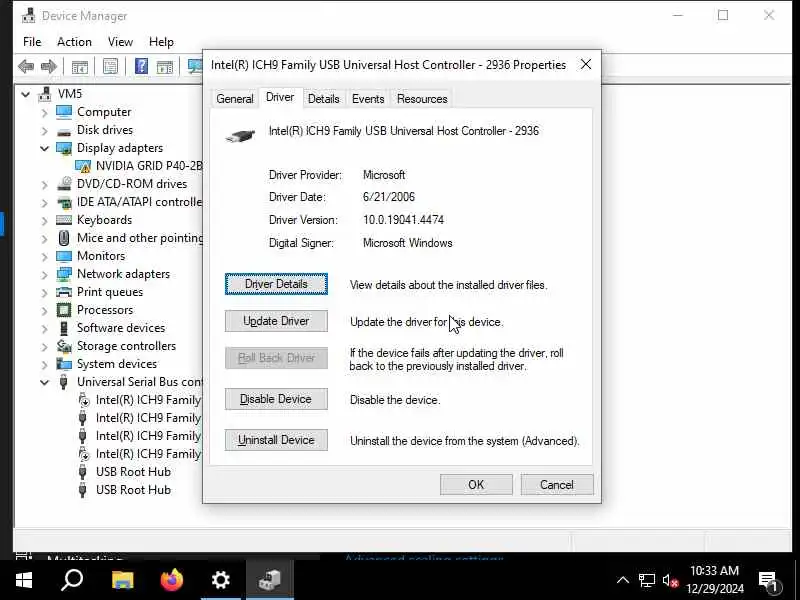
Task: Switch to the Details tab
Action: tap(323, 98)
